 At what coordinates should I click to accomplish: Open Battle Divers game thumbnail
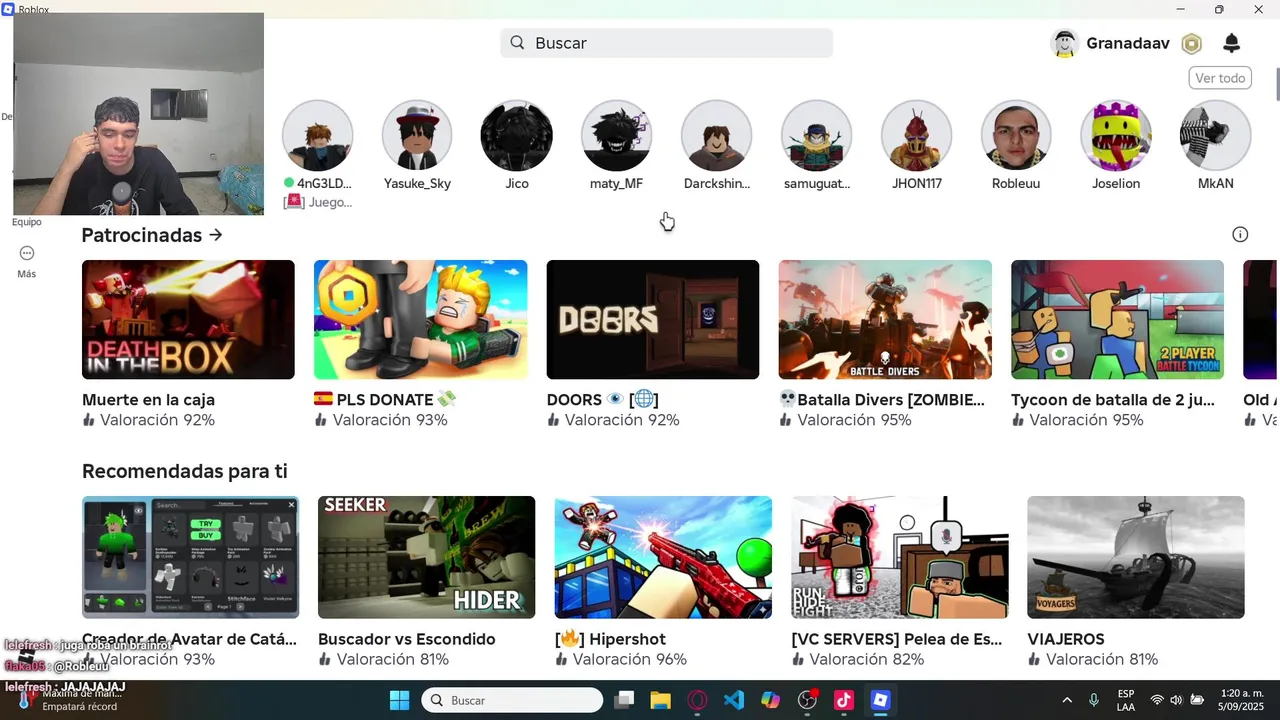[885, 319]
